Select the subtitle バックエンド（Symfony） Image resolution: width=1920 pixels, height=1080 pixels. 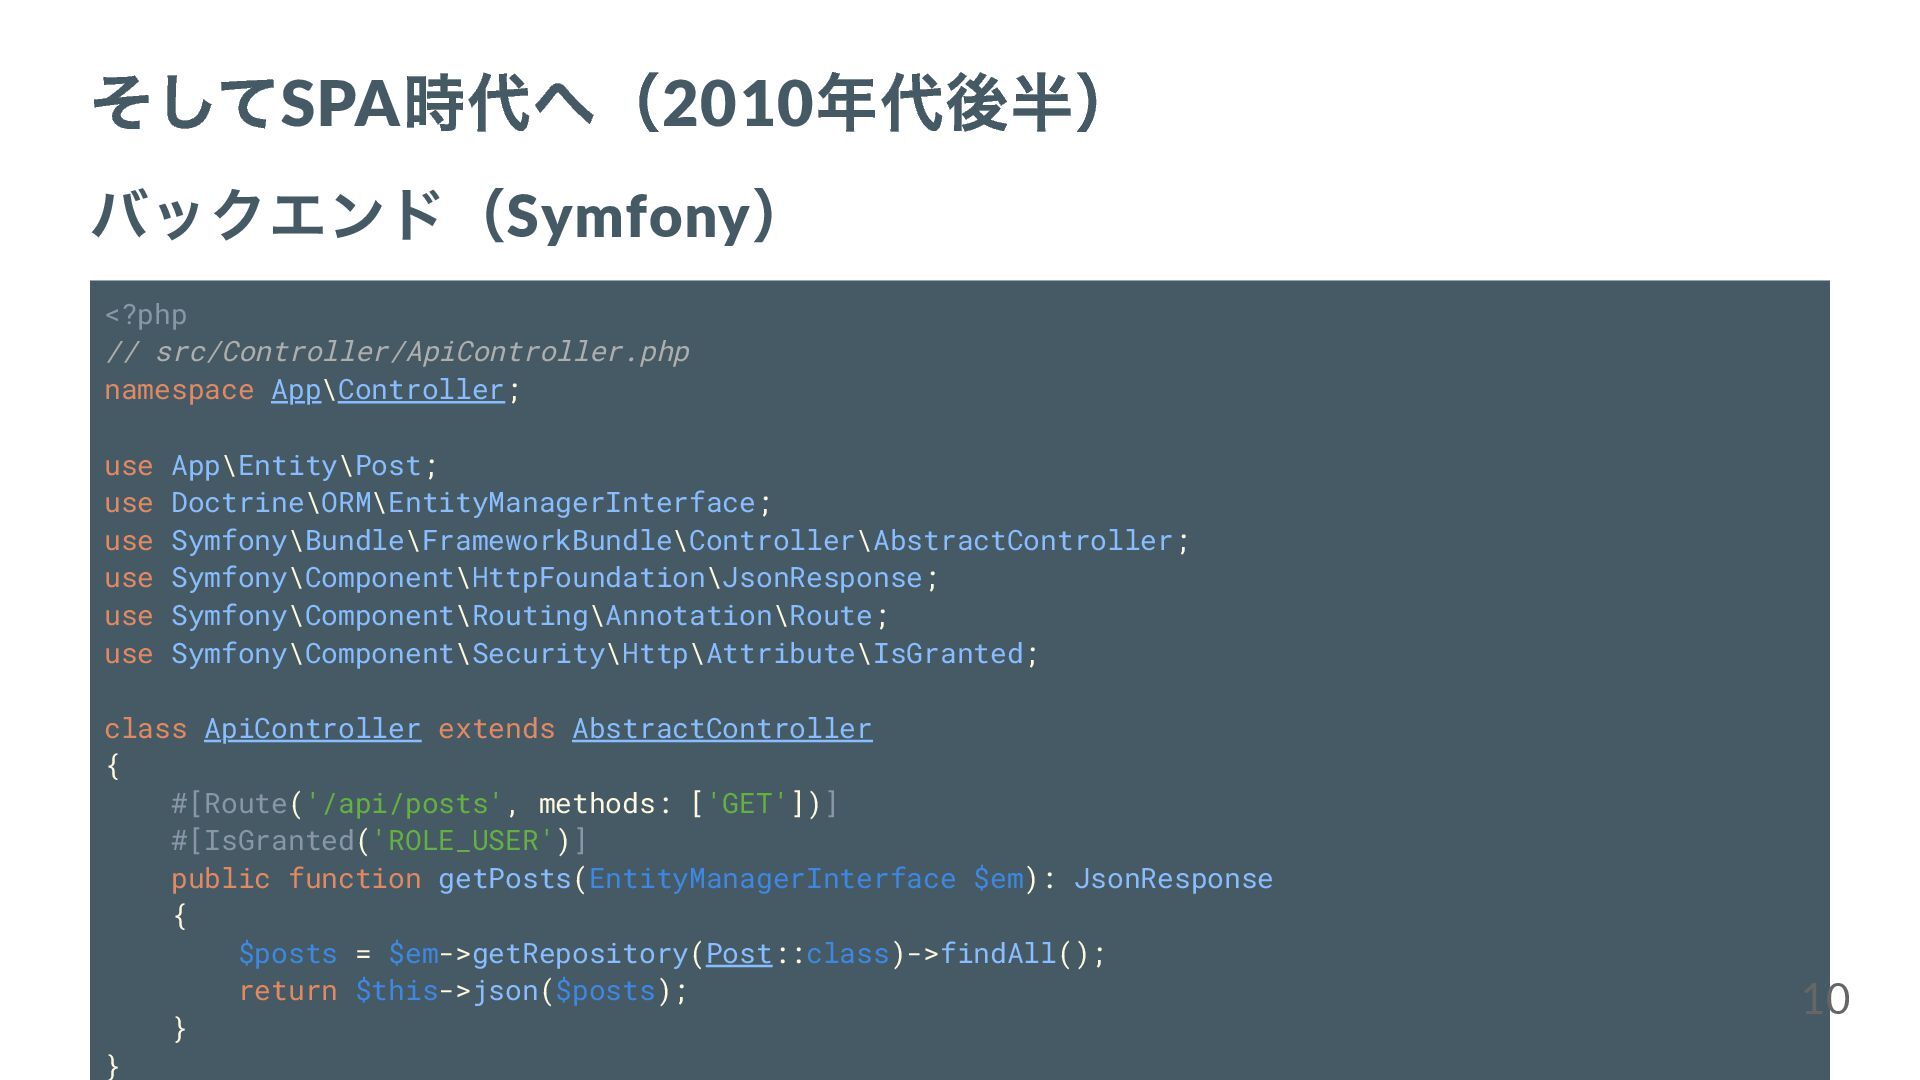(436, 215)
